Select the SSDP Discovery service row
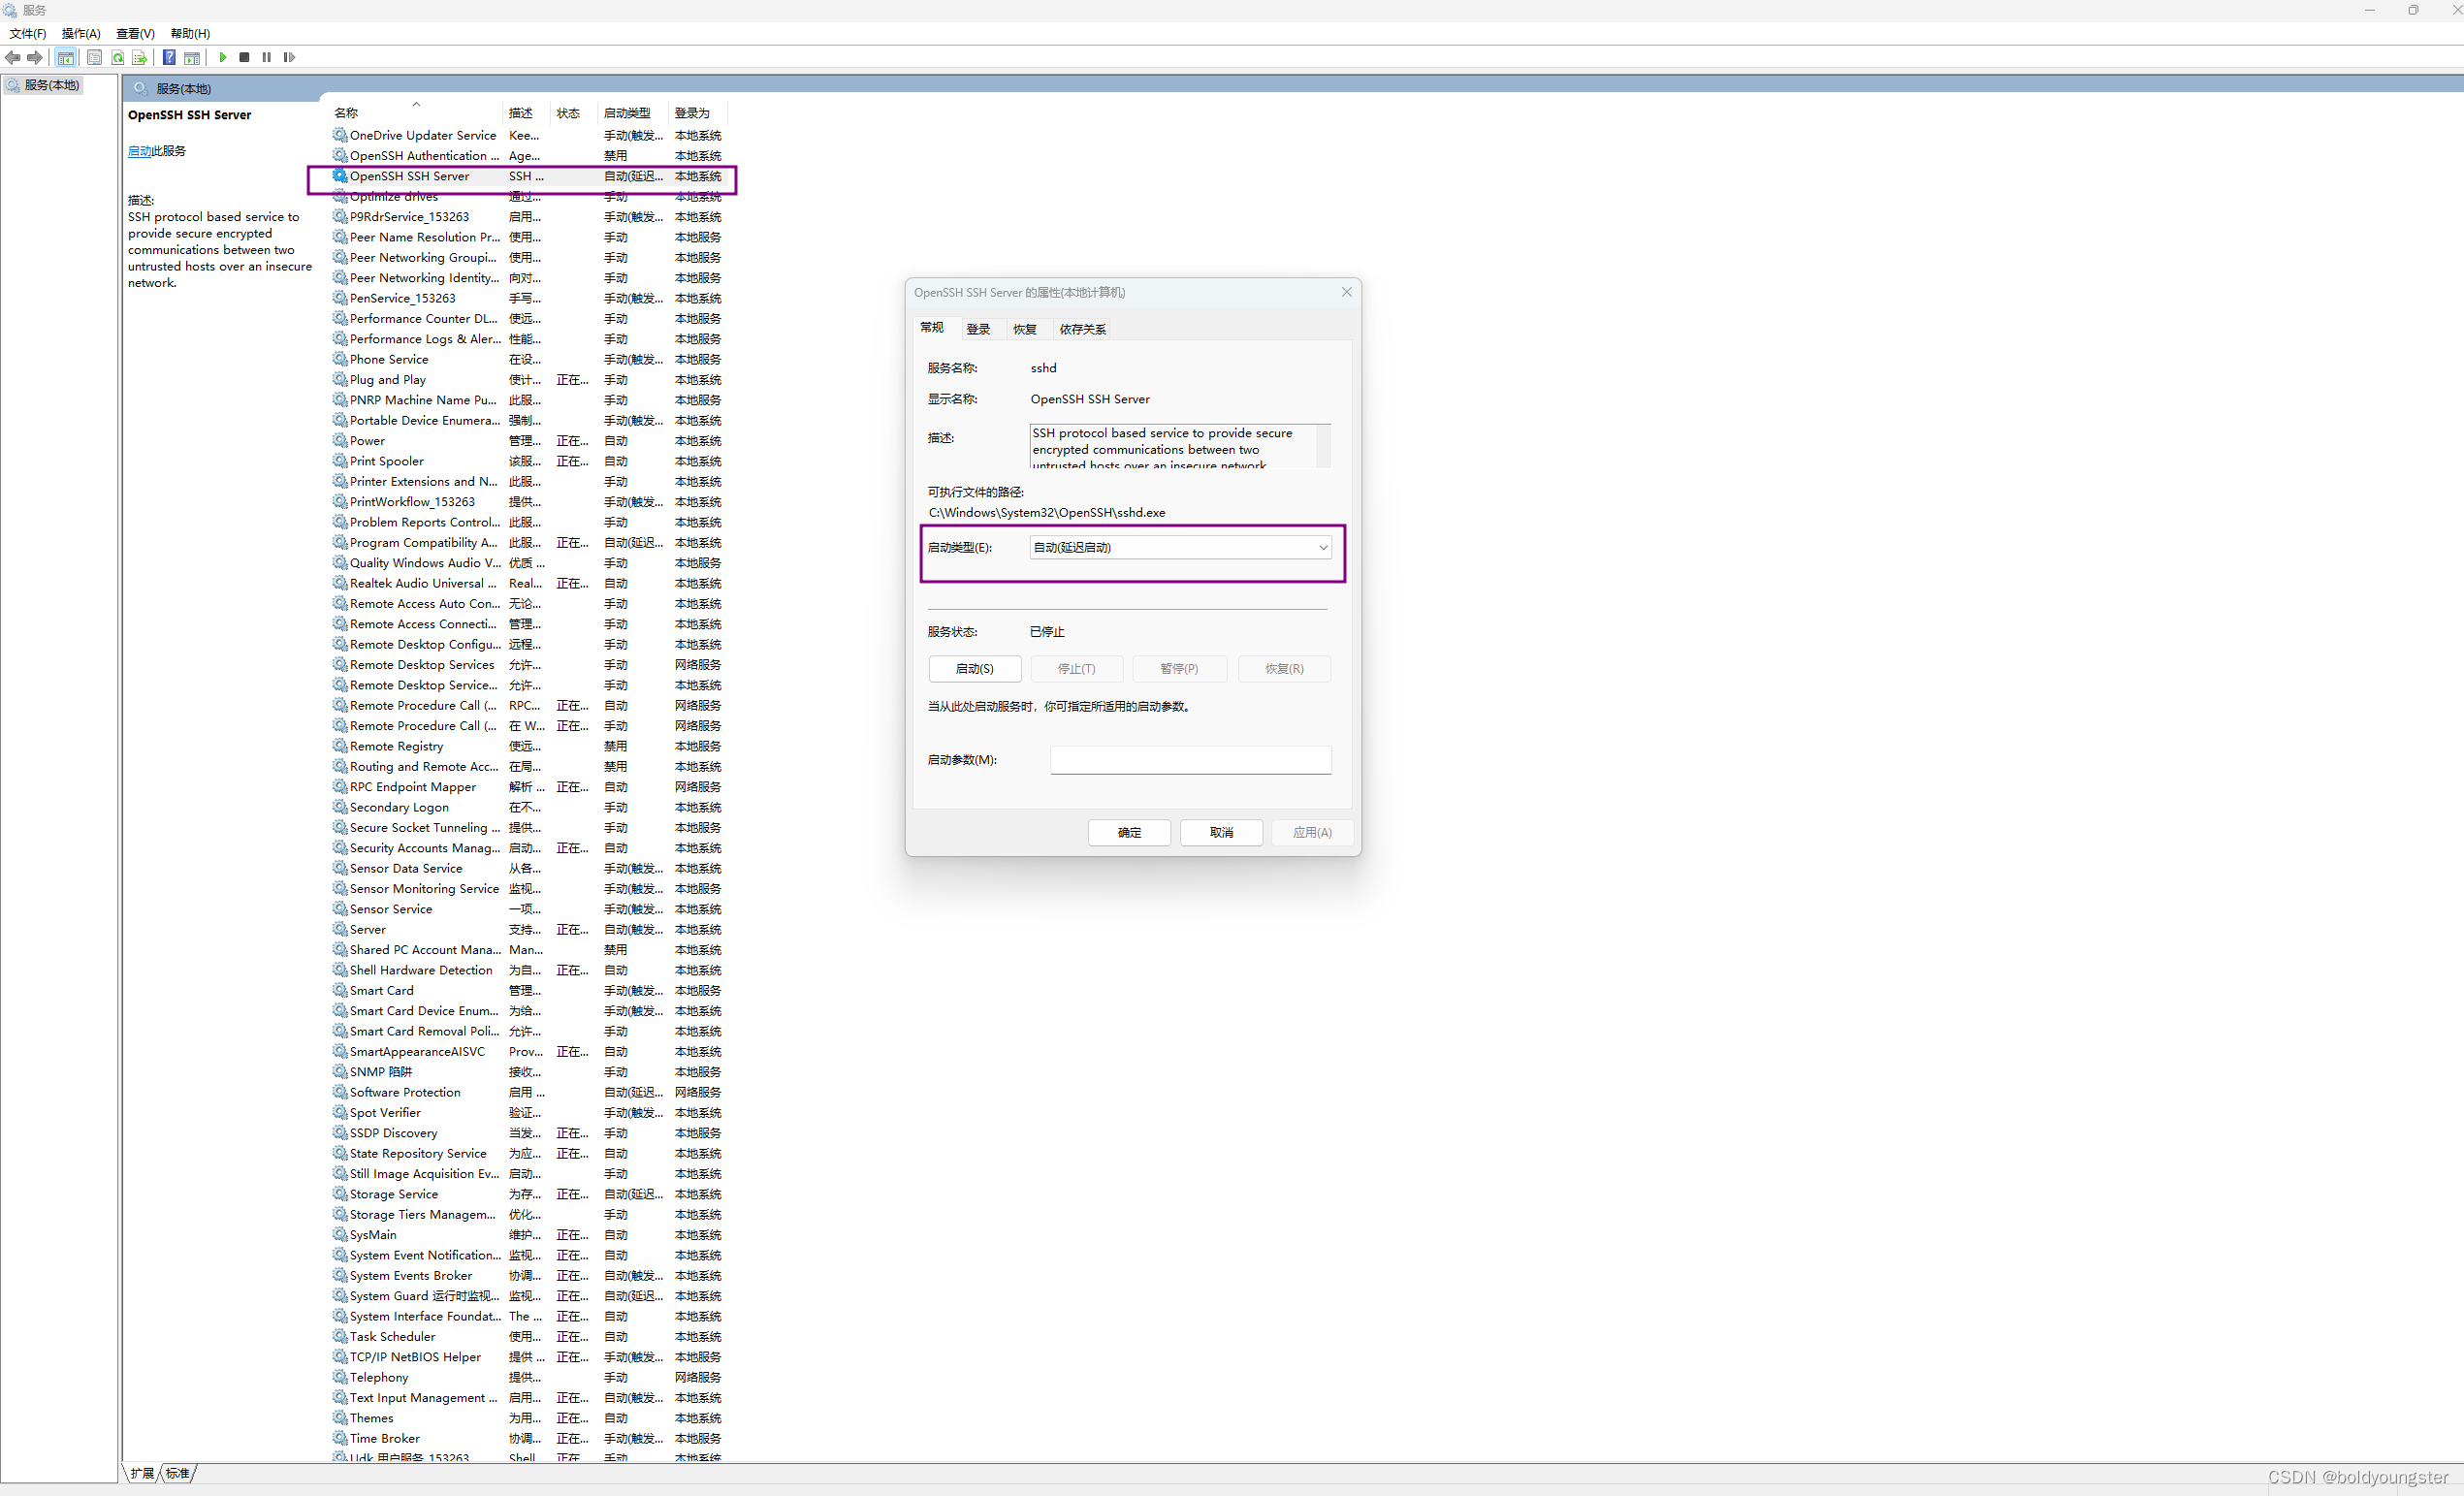Viewport: 2464px width, 1496px height. 528,1133
